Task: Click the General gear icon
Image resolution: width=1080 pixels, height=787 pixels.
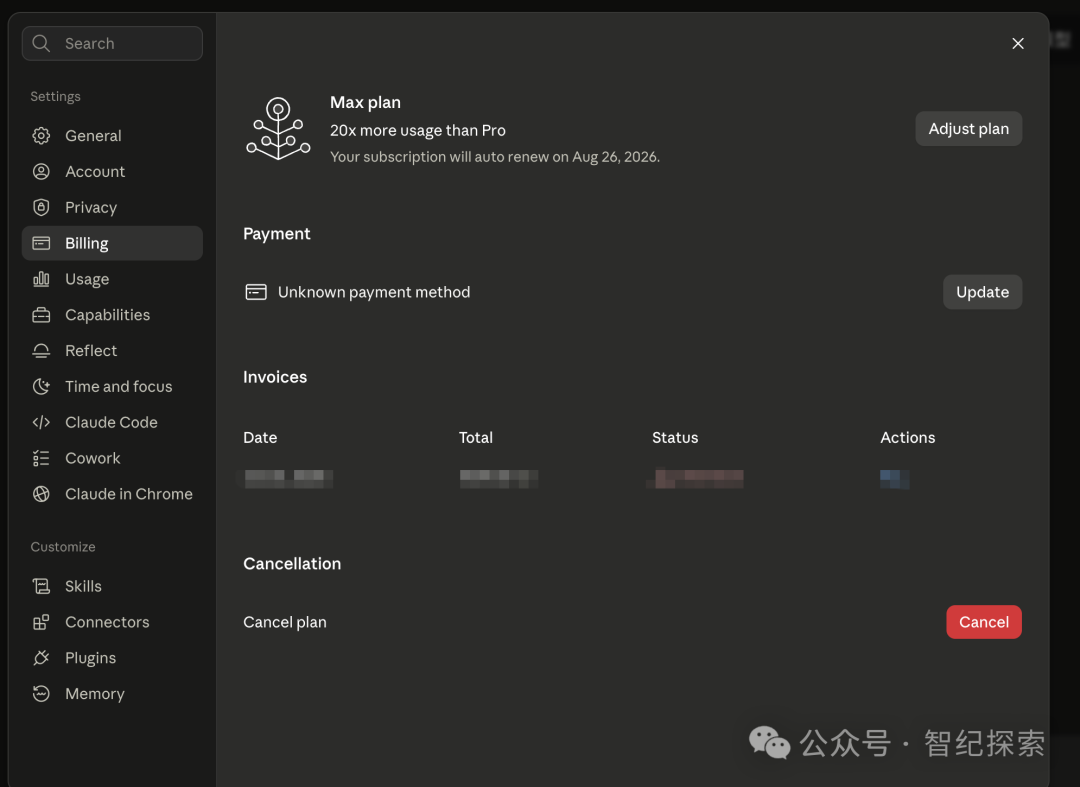Action: coord(41,136)
